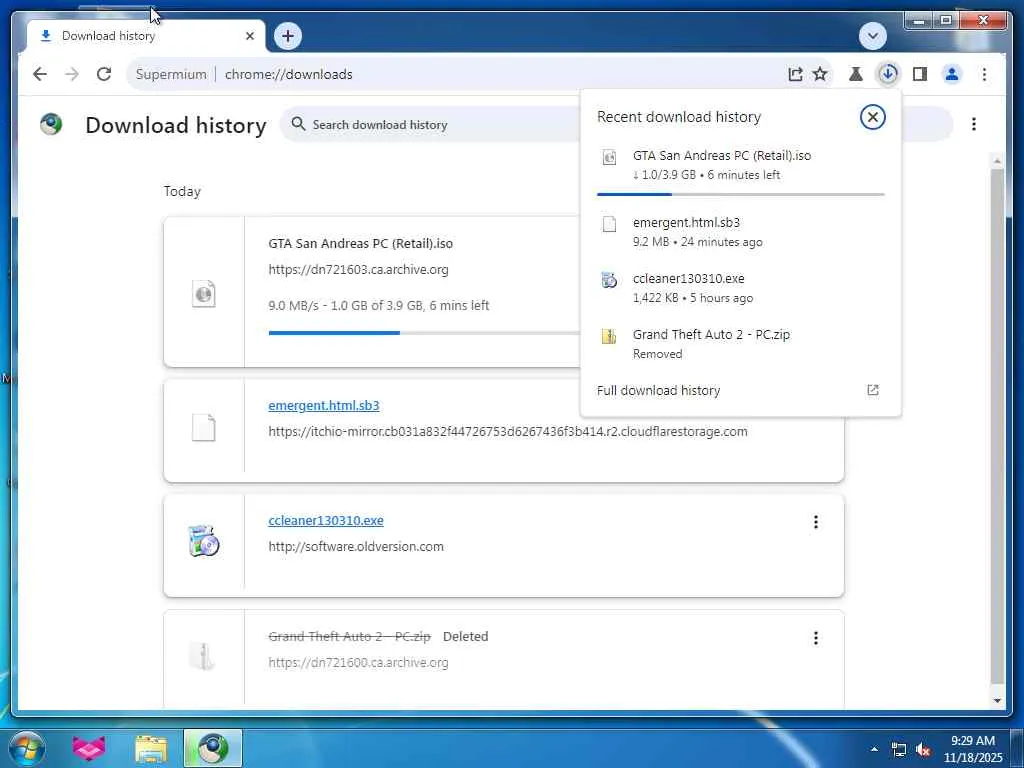Screen dimensions: 1024x768
Task: Open the side panel icon
Action: pyautogui.click(x=920, y=74)
